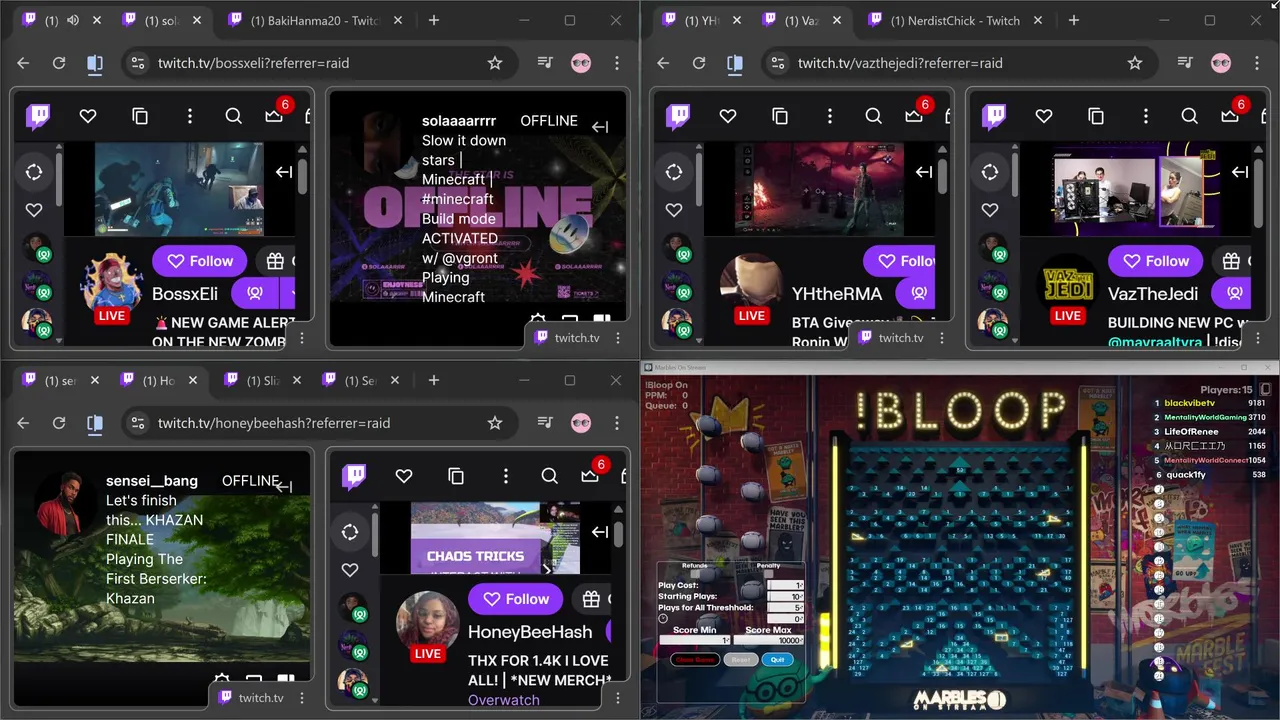Viewport: 1280px width, 720px height.
Task: Click Quit button in Marbles settings
Action: point(777,659)
